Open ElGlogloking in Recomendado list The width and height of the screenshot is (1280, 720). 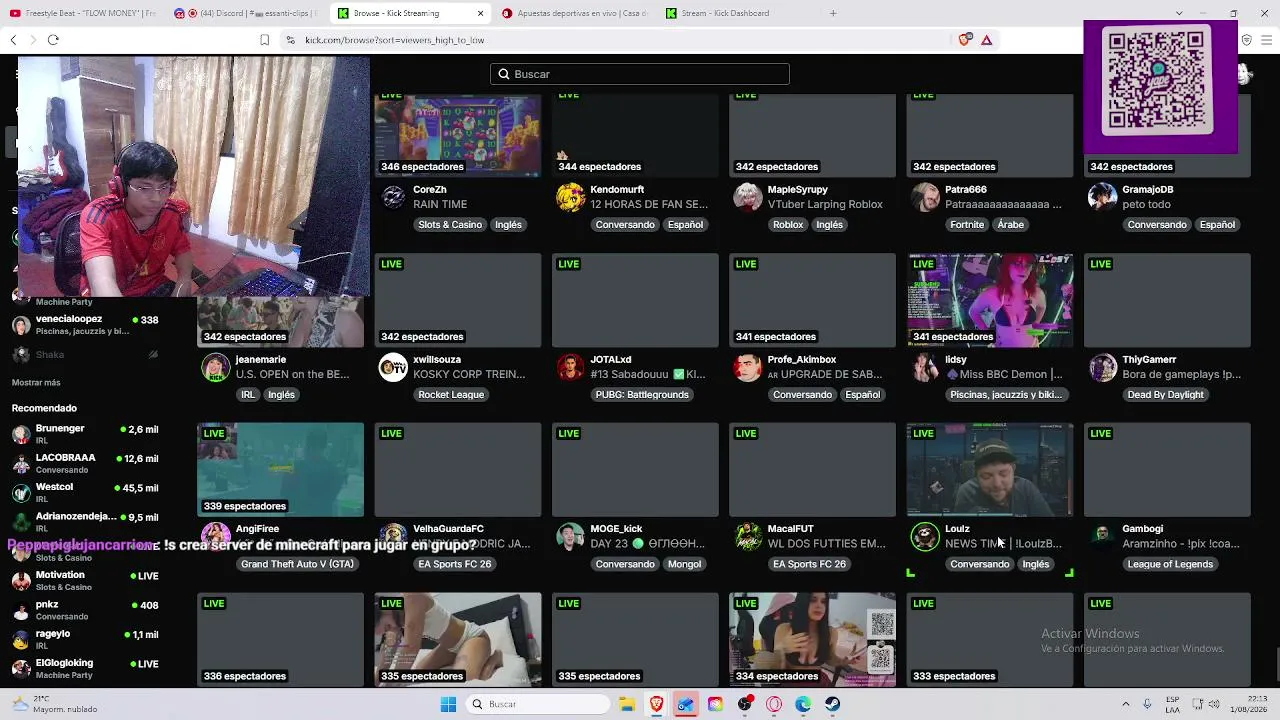[x=85, y=668]
